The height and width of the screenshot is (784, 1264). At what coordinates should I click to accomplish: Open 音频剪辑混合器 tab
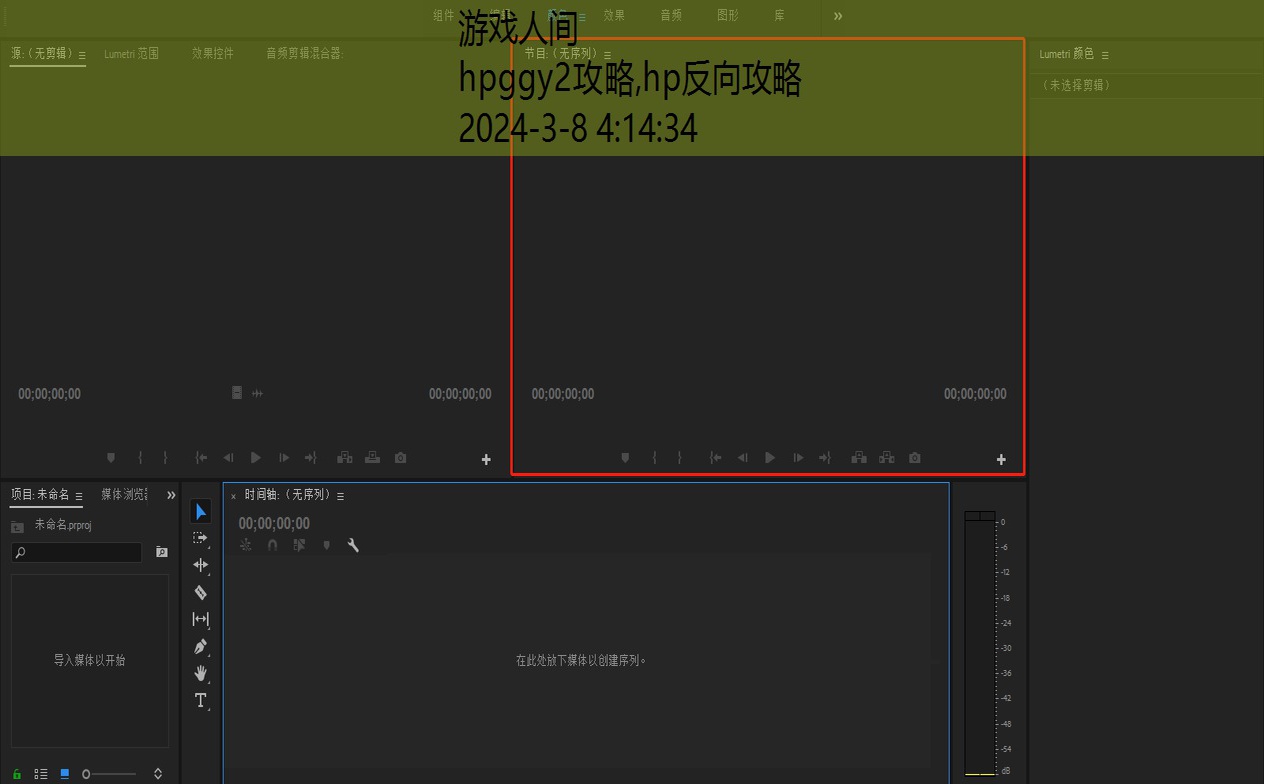(x=305, y=54)
